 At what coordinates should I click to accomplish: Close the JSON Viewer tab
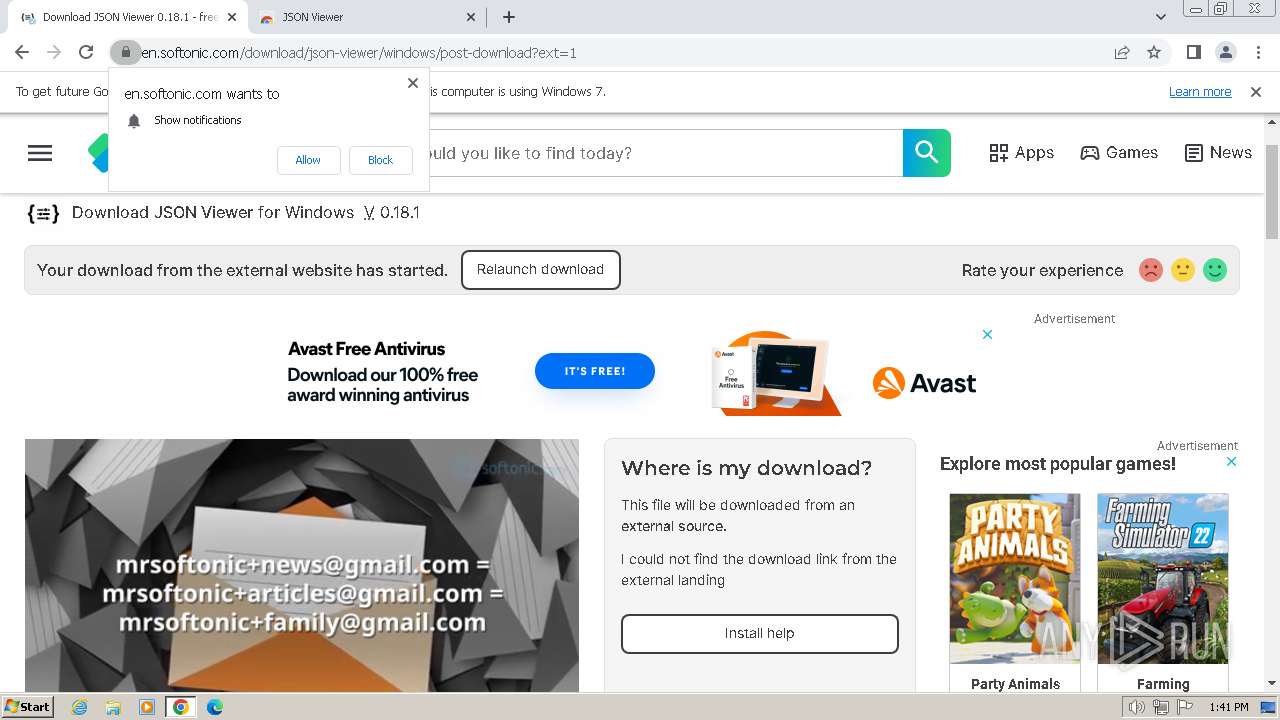point(471,17)
